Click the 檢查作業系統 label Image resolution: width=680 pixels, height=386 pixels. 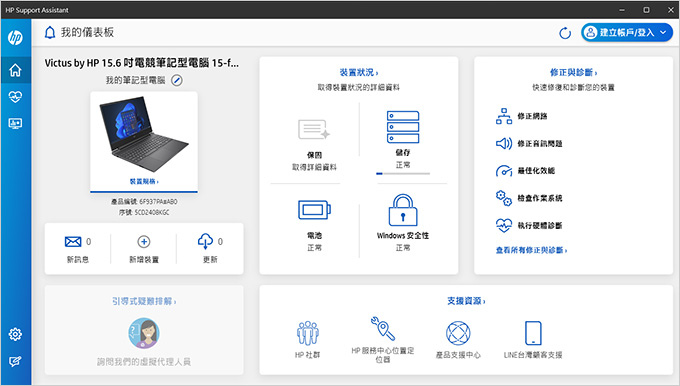(540, 198)
